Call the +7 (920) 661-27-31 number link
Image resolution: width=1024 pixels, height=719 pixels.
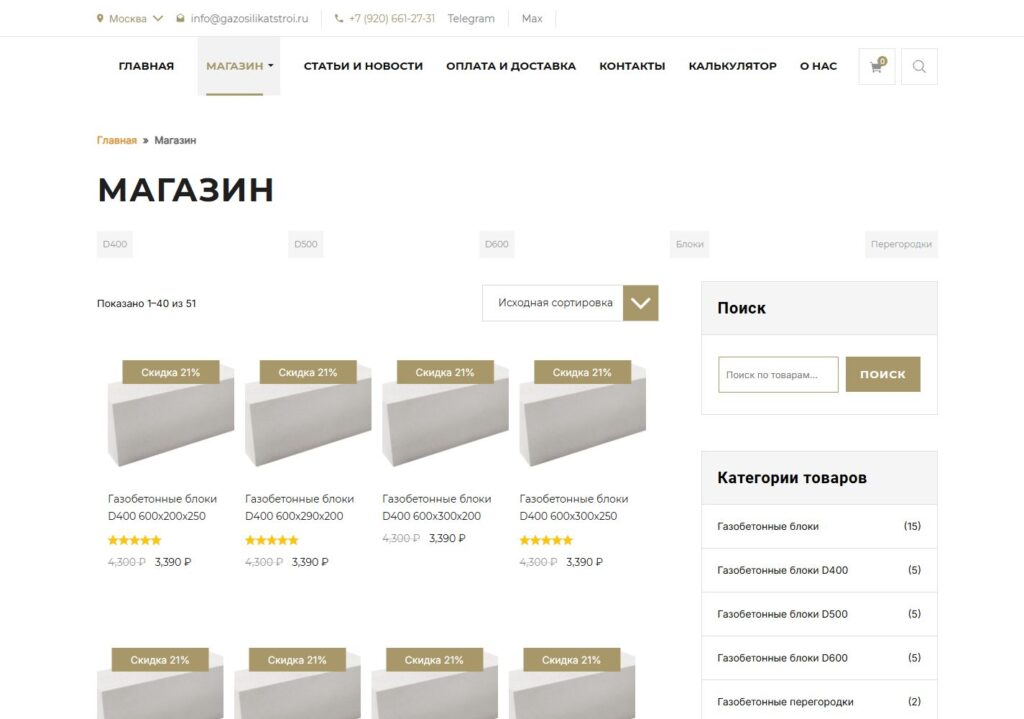coord(392,18)
